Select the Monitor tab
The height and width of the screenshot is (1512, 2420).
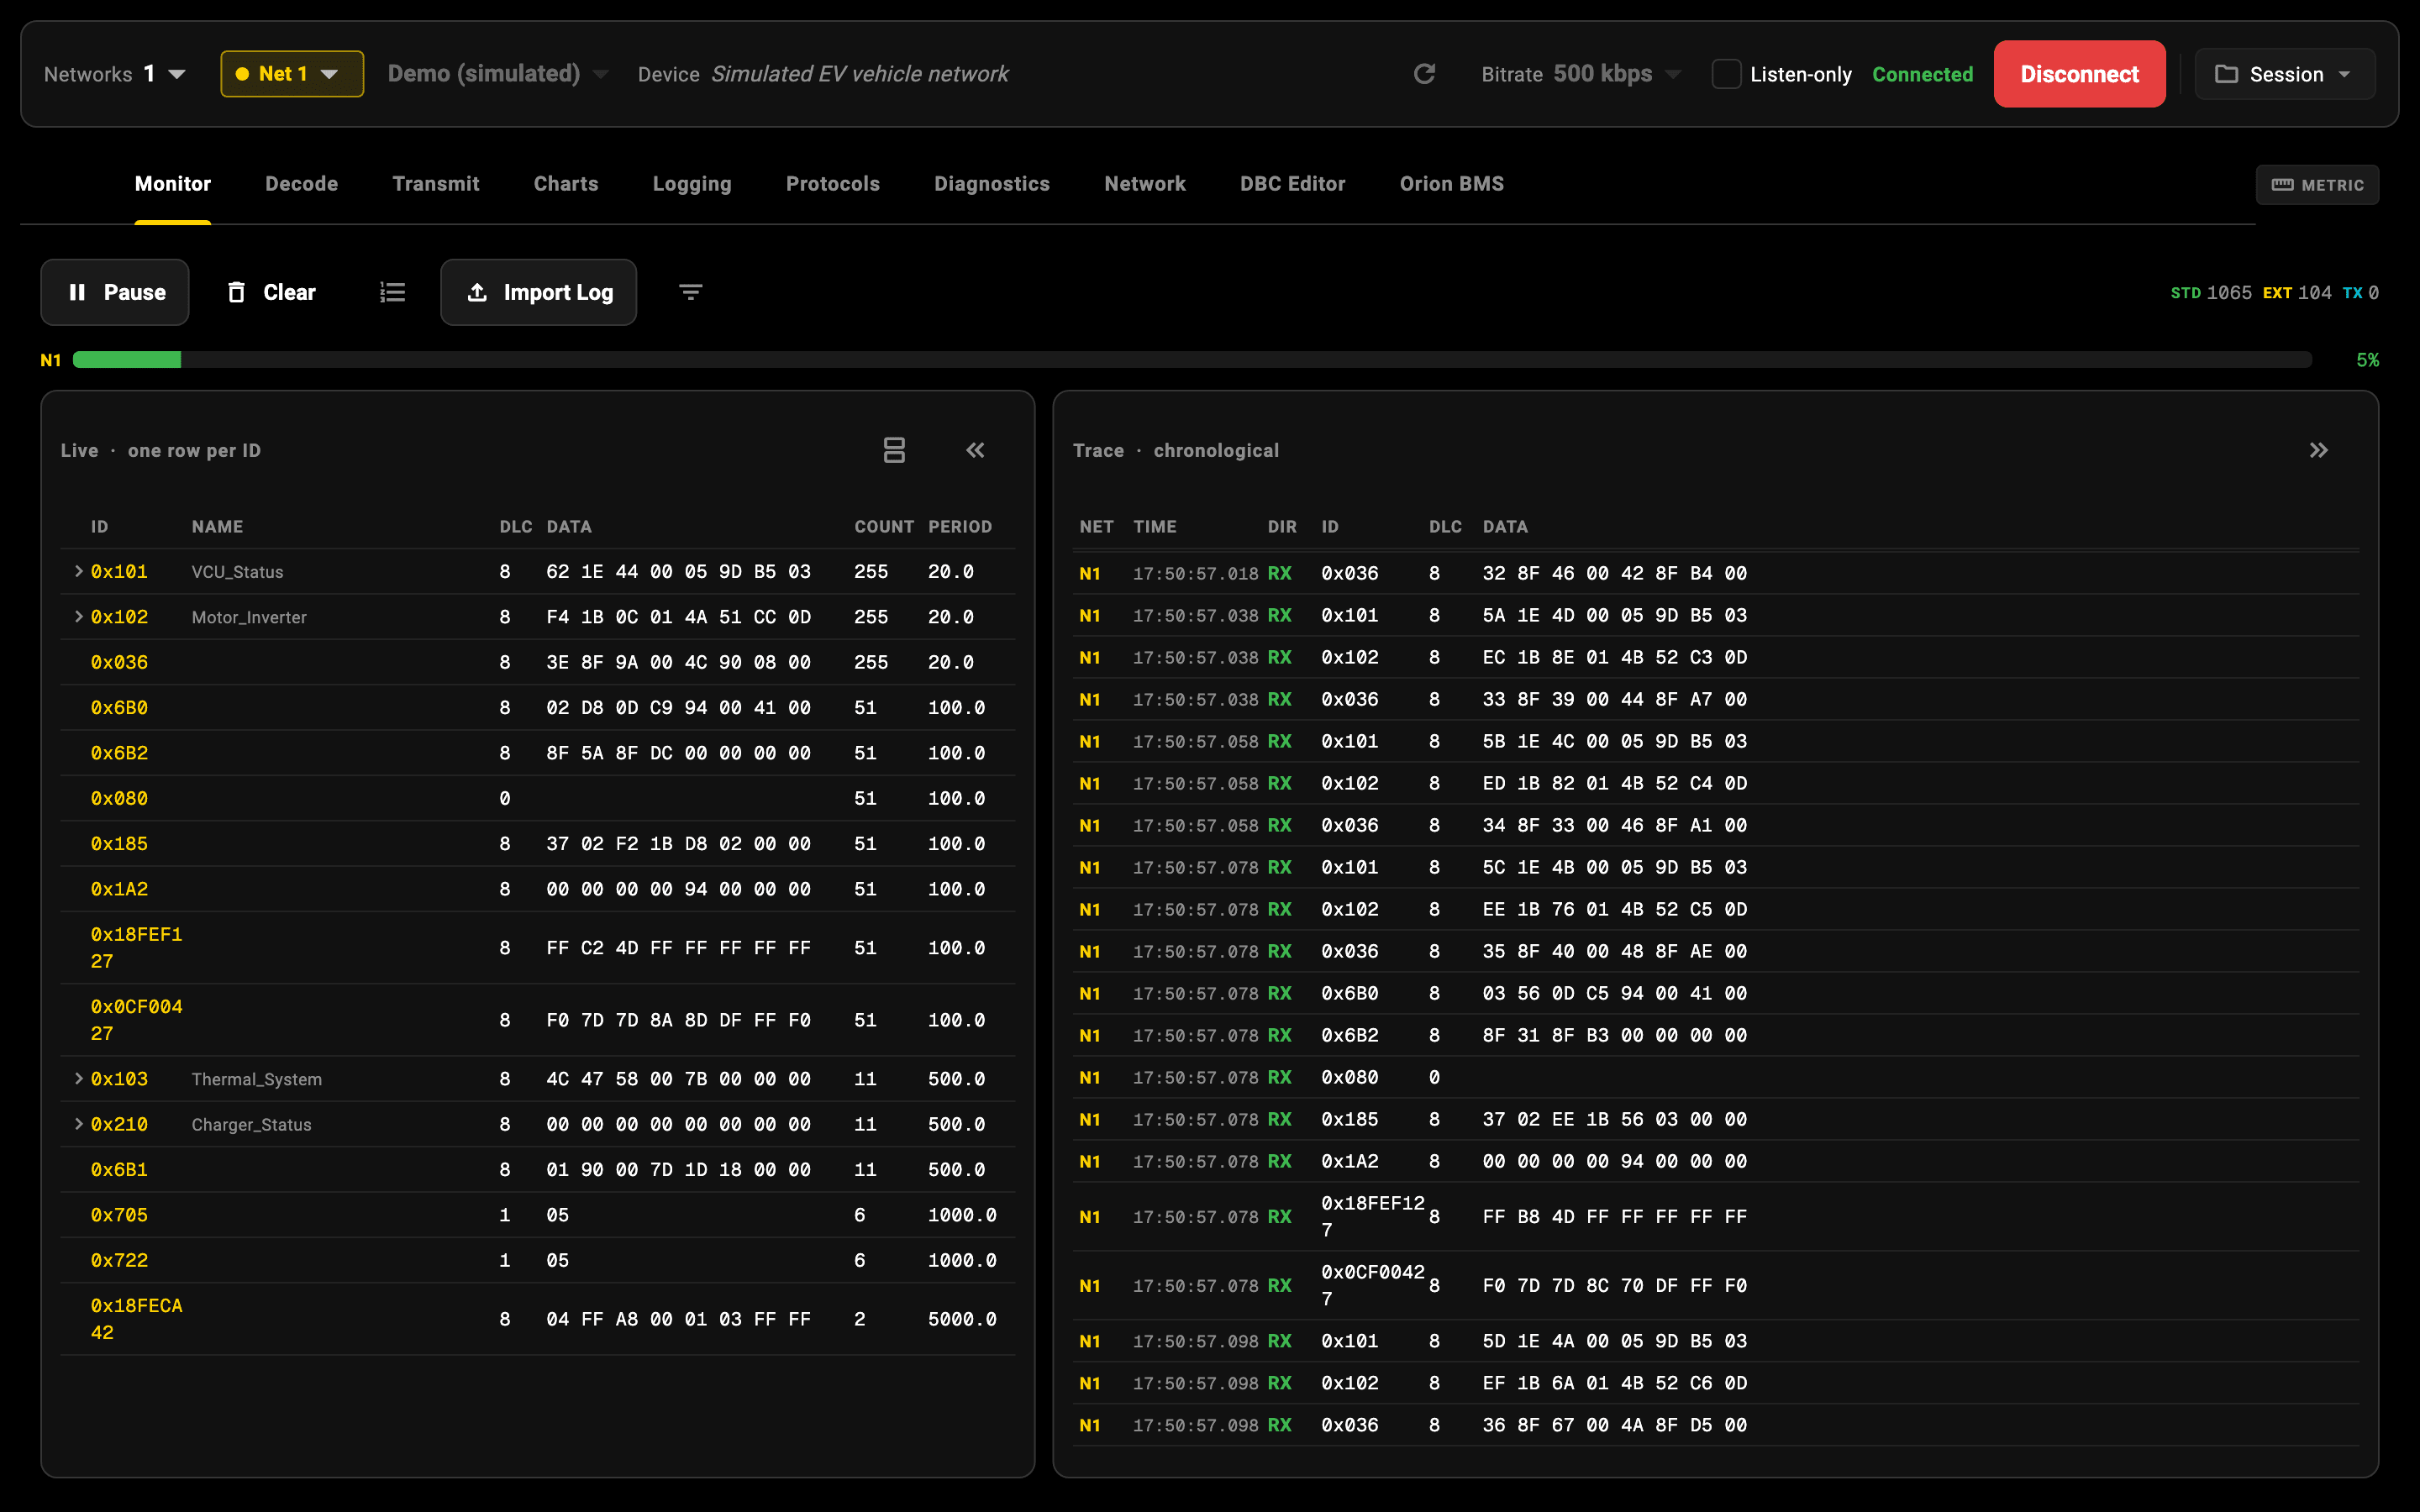coord(172,184)
